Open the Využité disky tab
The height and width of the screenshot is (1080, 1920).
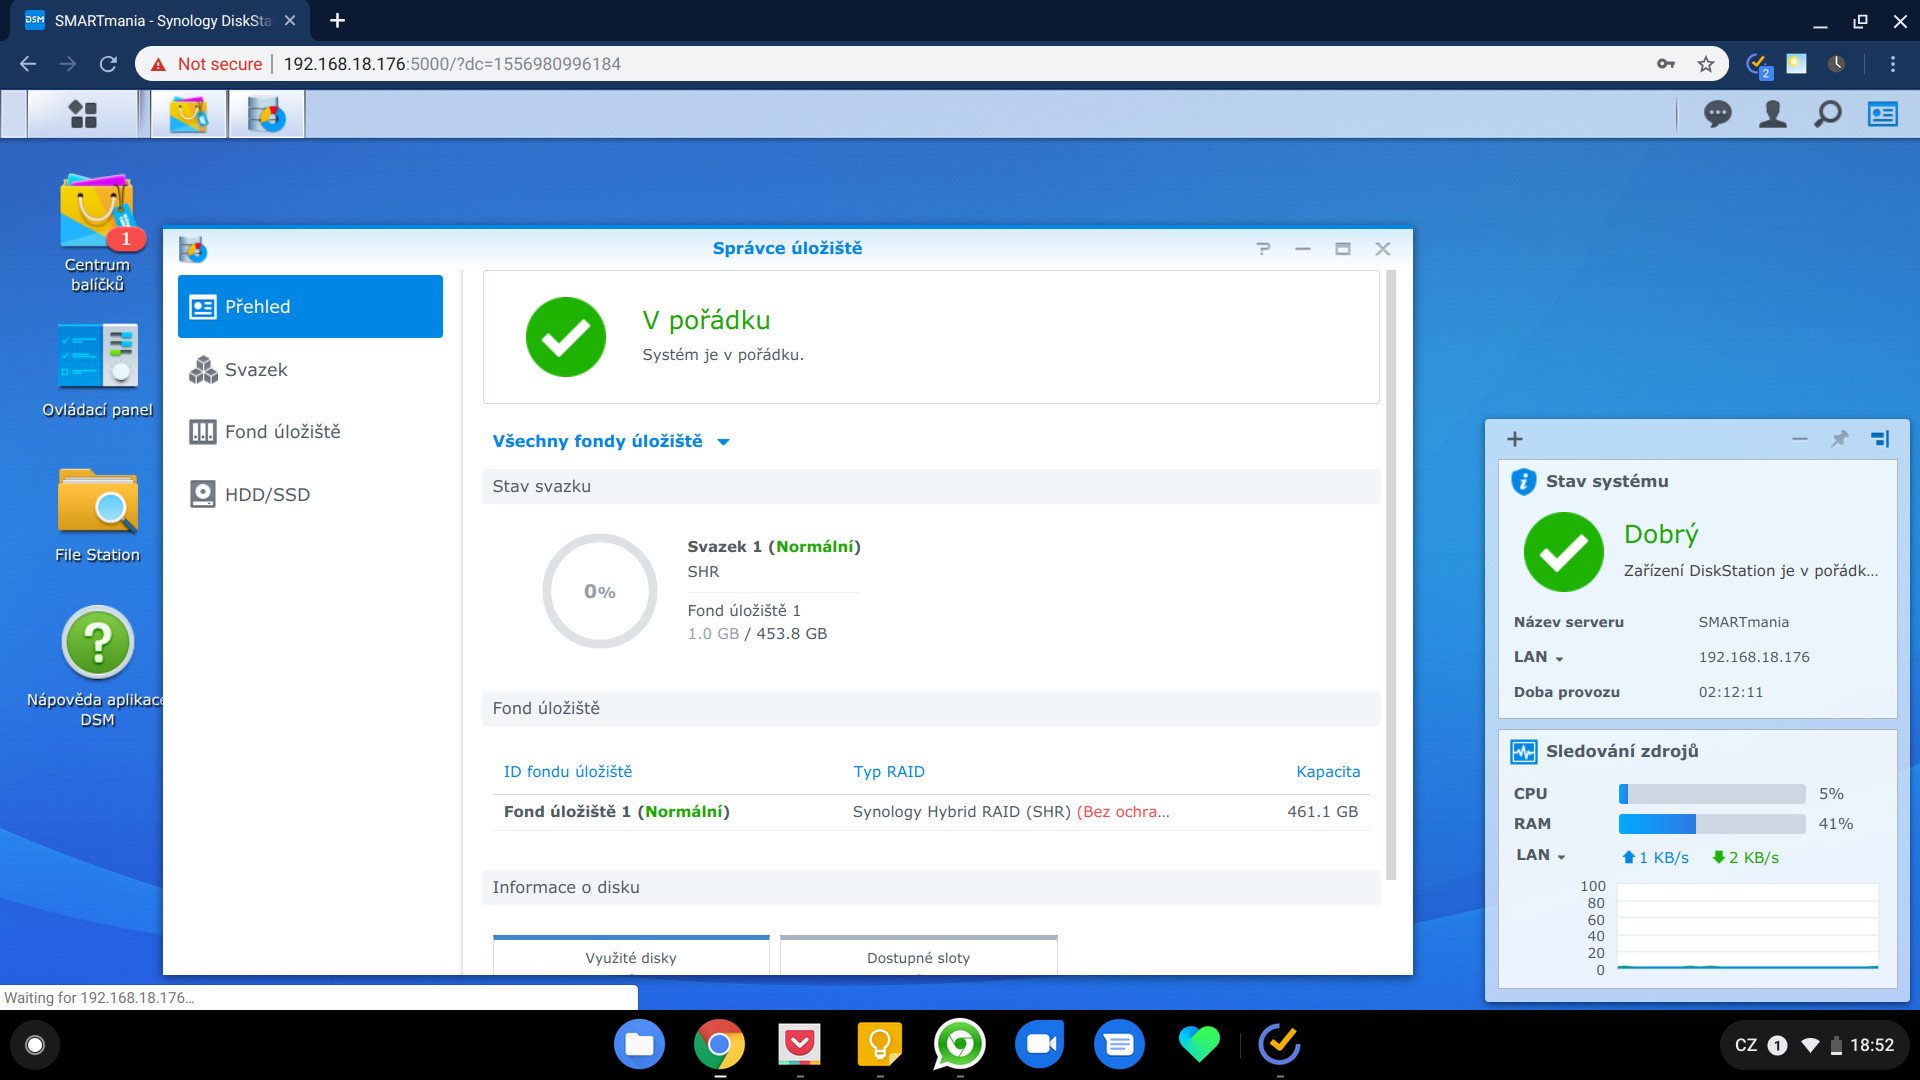pyautogui.click(x=631, y=957)
